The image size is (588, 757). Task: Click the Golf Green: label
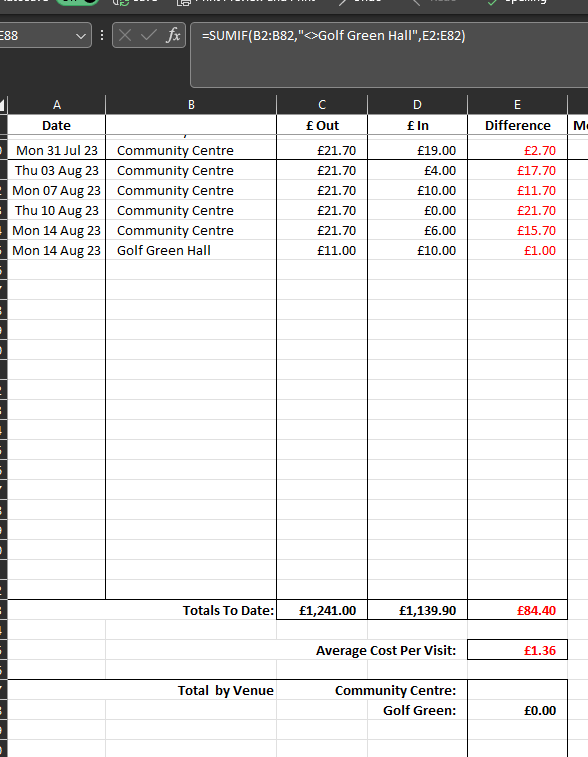pyautogui.click(x=420, y=711)
